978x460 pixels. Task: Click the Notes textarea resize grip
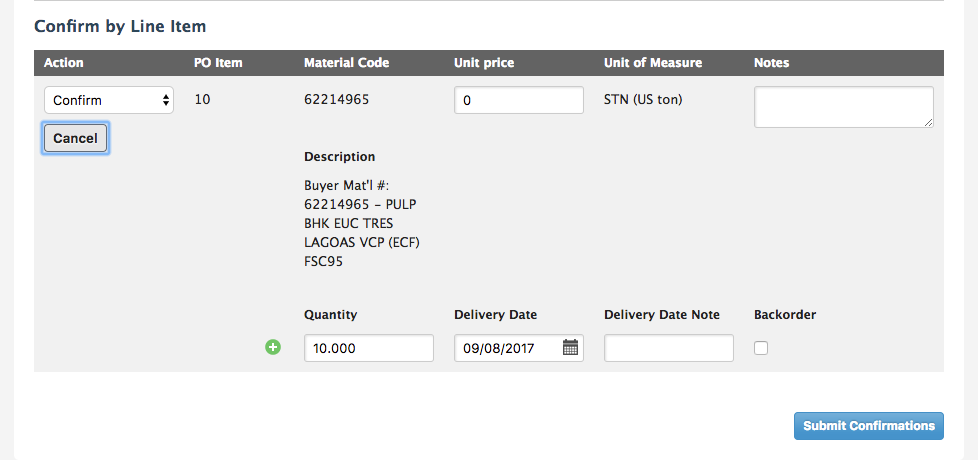tap(929, 123)
